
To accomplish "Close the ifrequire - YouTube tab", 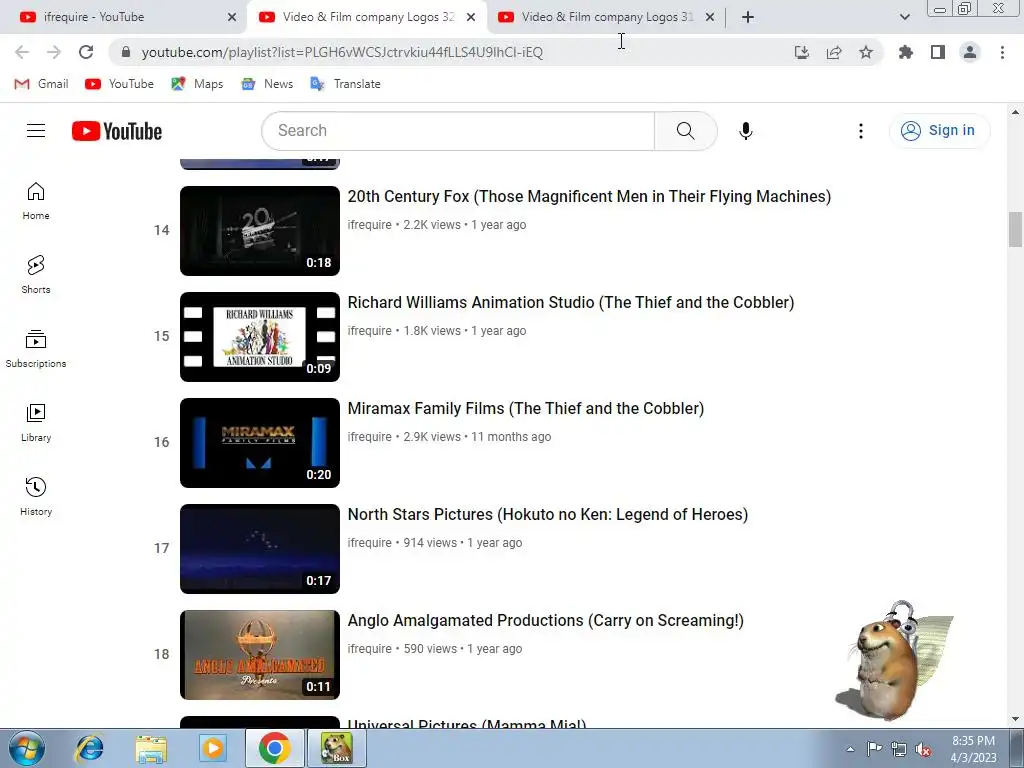I will [232, 17].
